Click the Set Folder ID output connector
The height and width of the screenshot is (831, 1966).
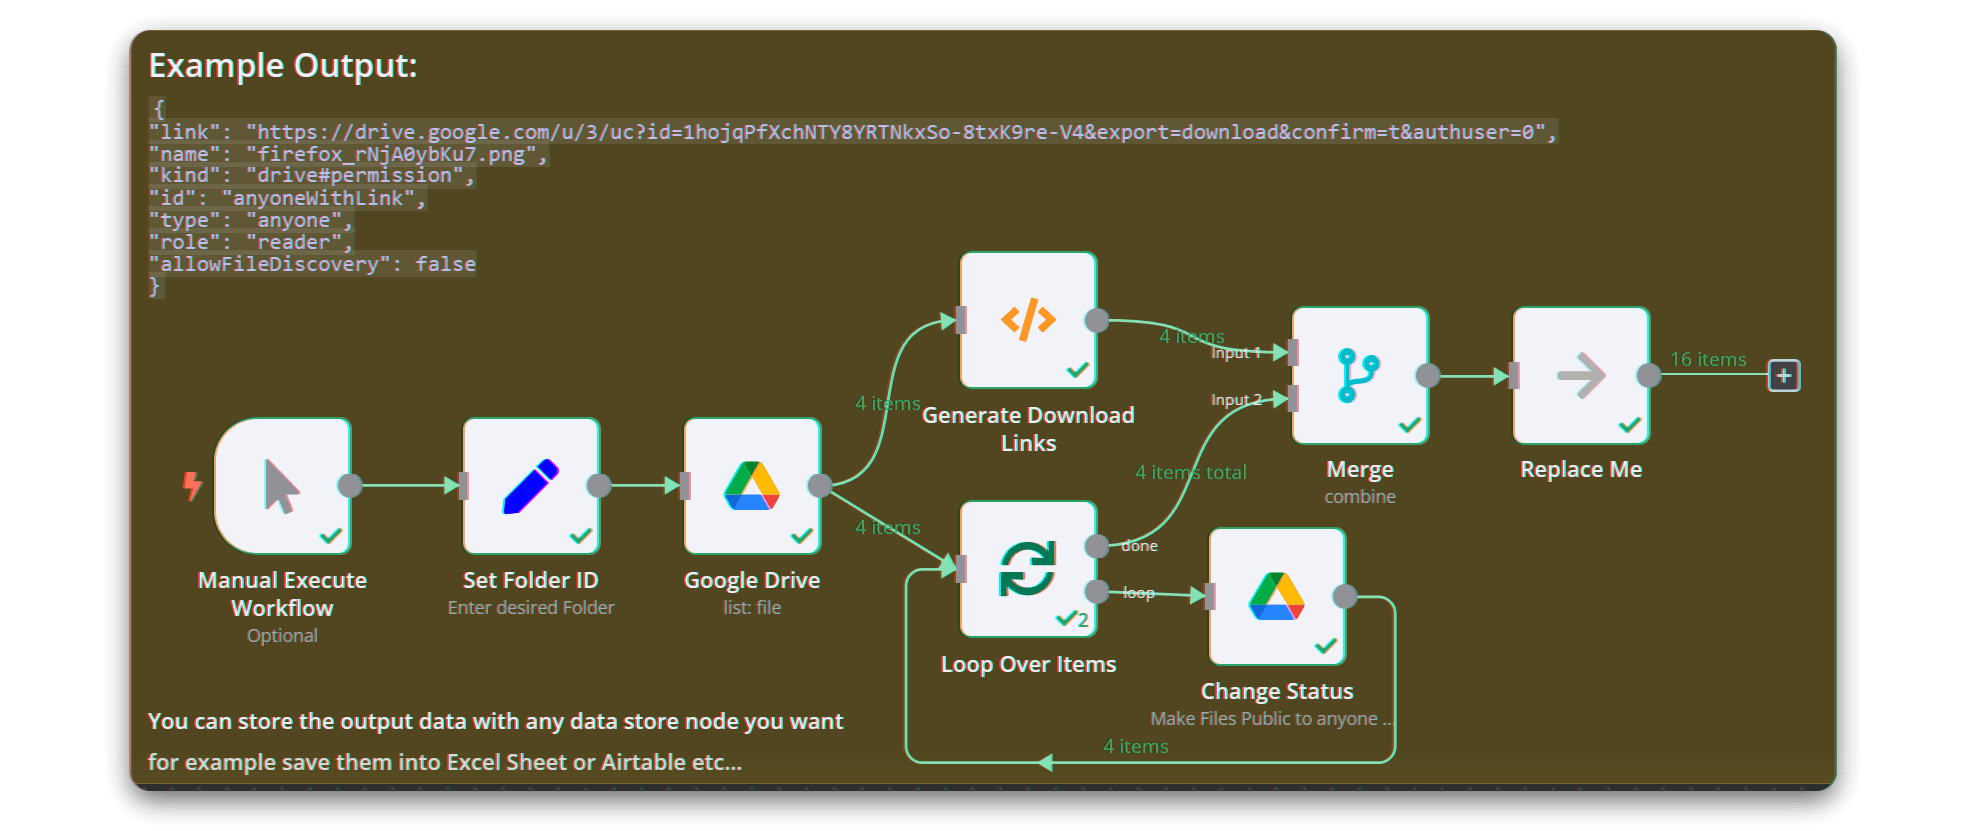(x=599, y=486)
